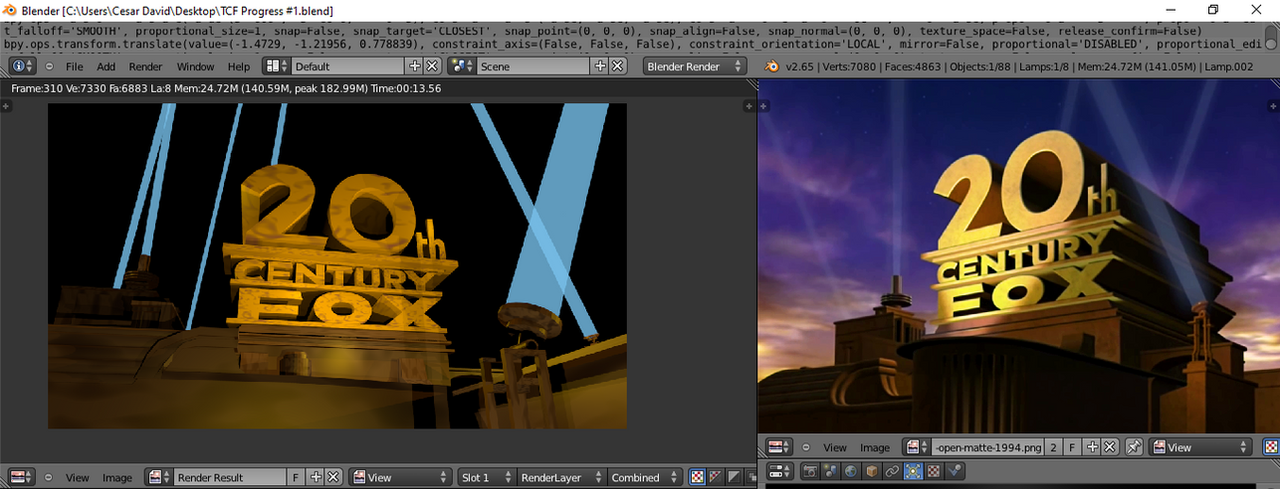The image size is (1280, 489).
Task: Browse images beside open-matte-1994.png
Action: point(916,447)
